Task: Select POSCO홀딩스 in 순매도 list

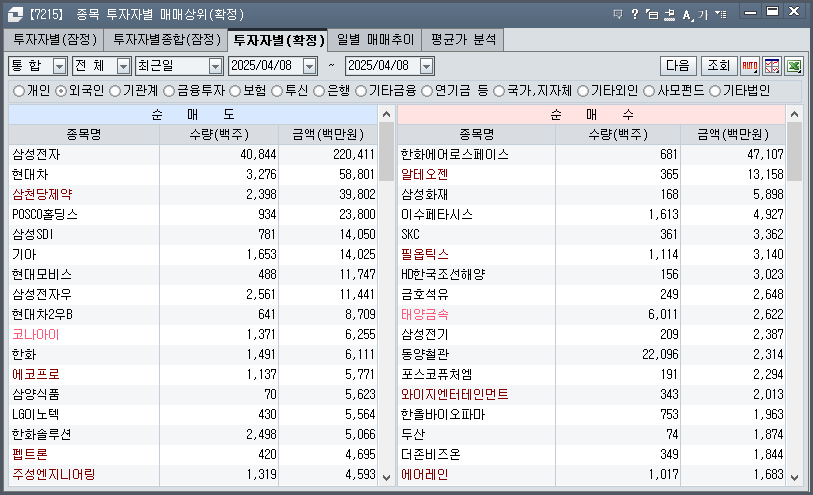Action: pos(45,215)
